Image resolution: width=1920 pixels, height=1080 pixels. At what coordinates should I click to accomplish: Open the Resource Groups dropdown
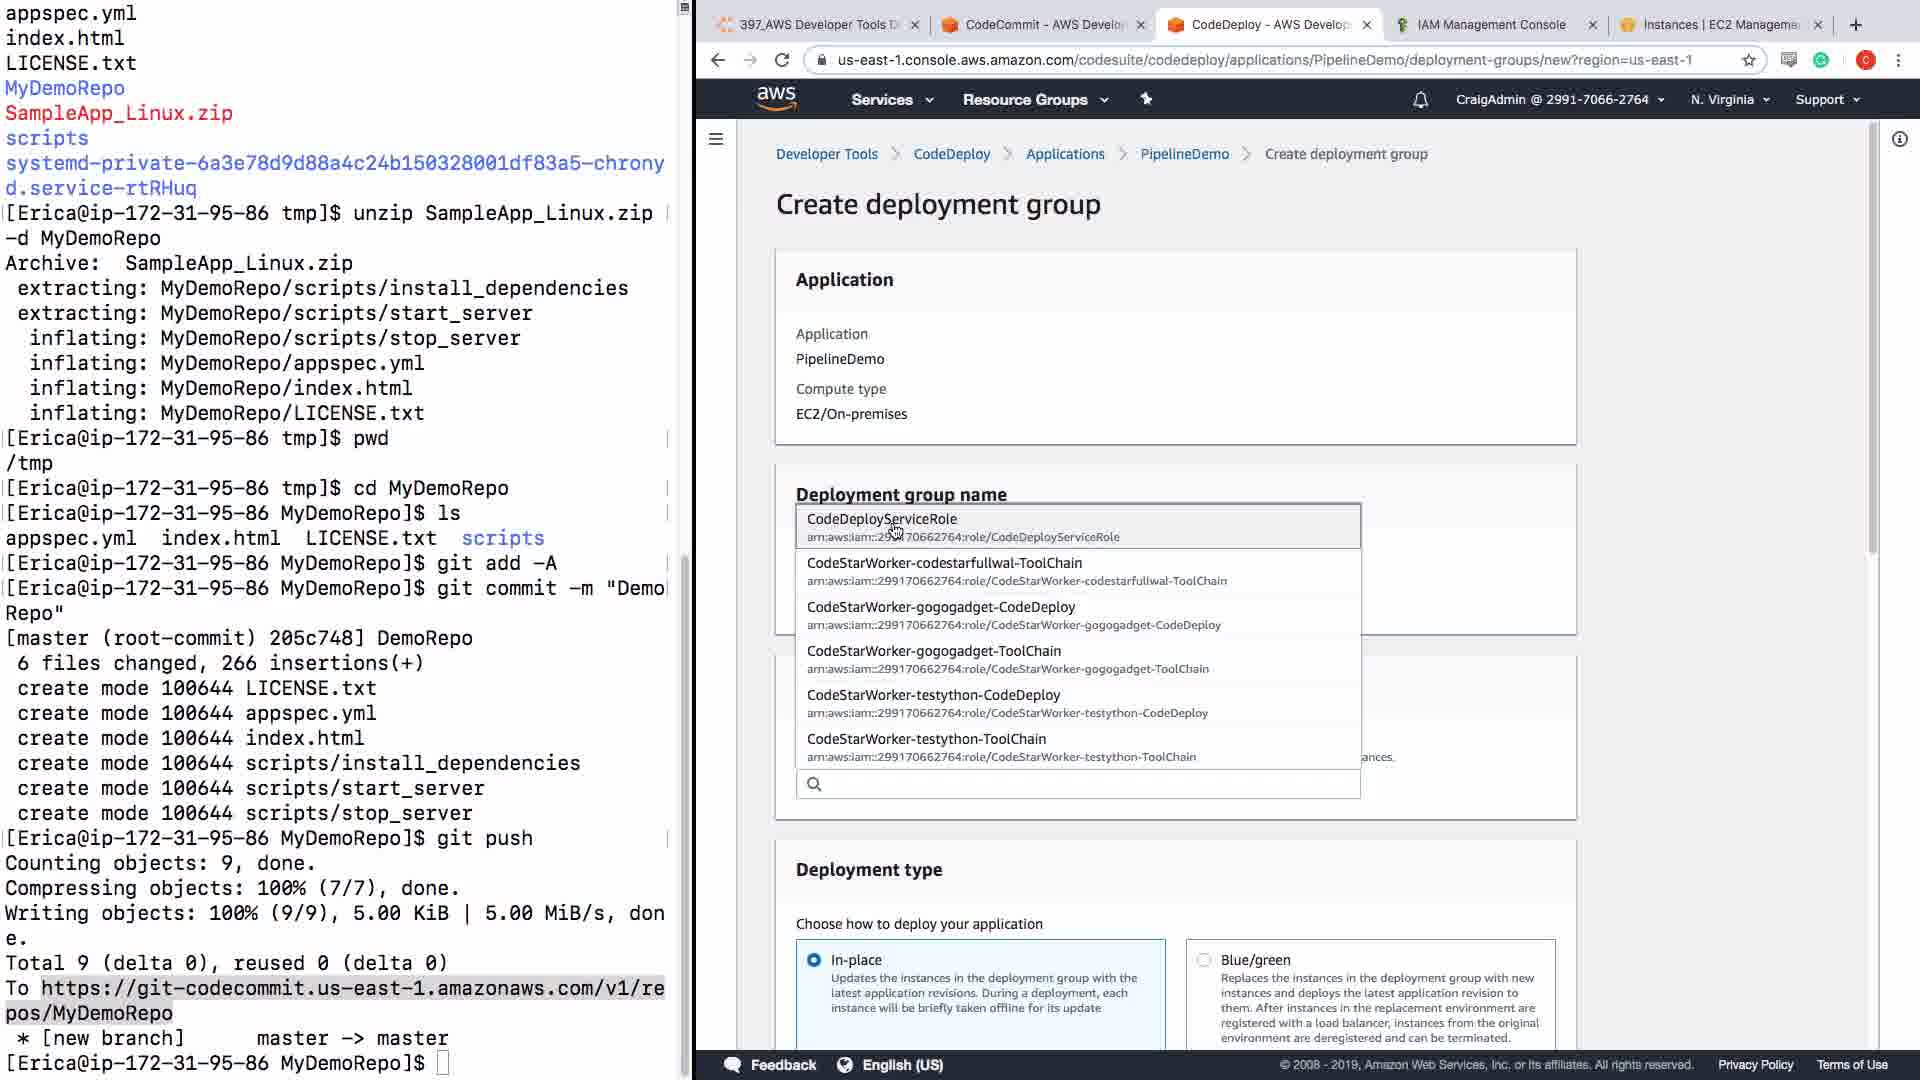point(1035,100)
